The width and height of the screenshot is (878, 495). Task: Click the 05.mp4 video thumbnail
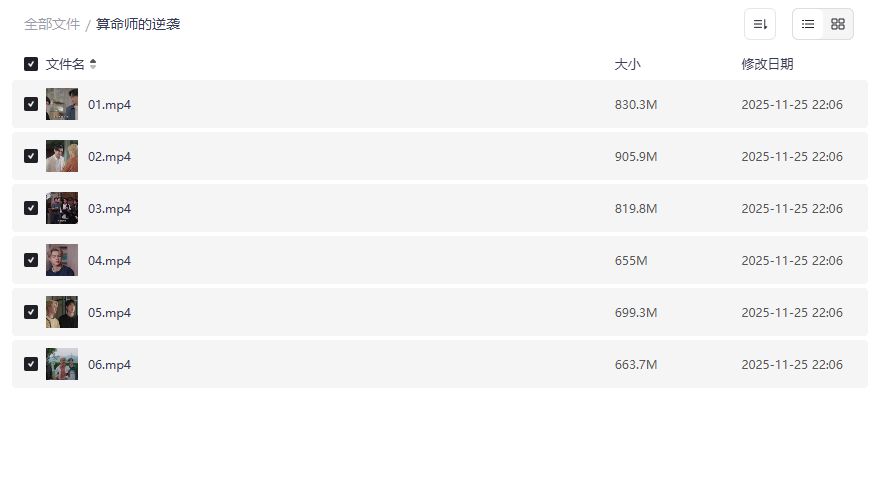point(62,312)
